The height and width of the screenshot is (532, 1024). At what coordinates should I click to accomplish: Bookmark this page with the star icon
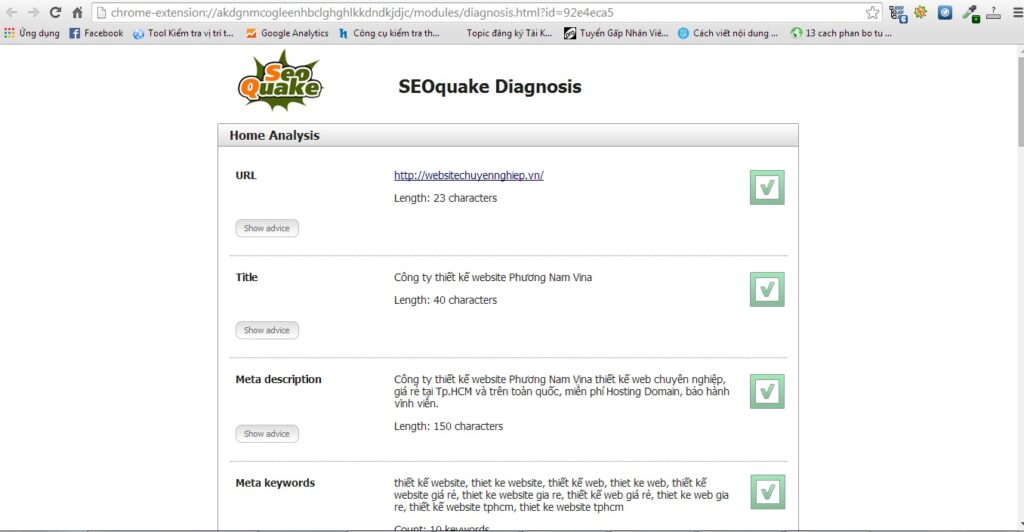tap(872, 12)
